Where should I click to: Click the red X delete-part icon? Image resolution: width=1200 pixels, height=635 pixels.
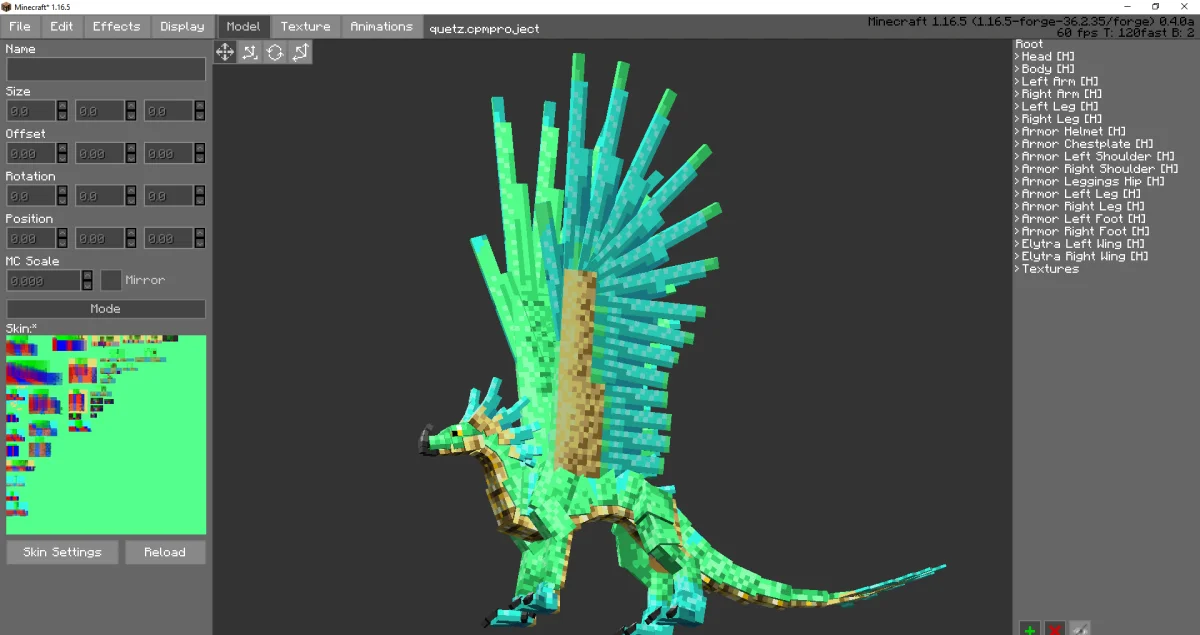(1054, 628)
